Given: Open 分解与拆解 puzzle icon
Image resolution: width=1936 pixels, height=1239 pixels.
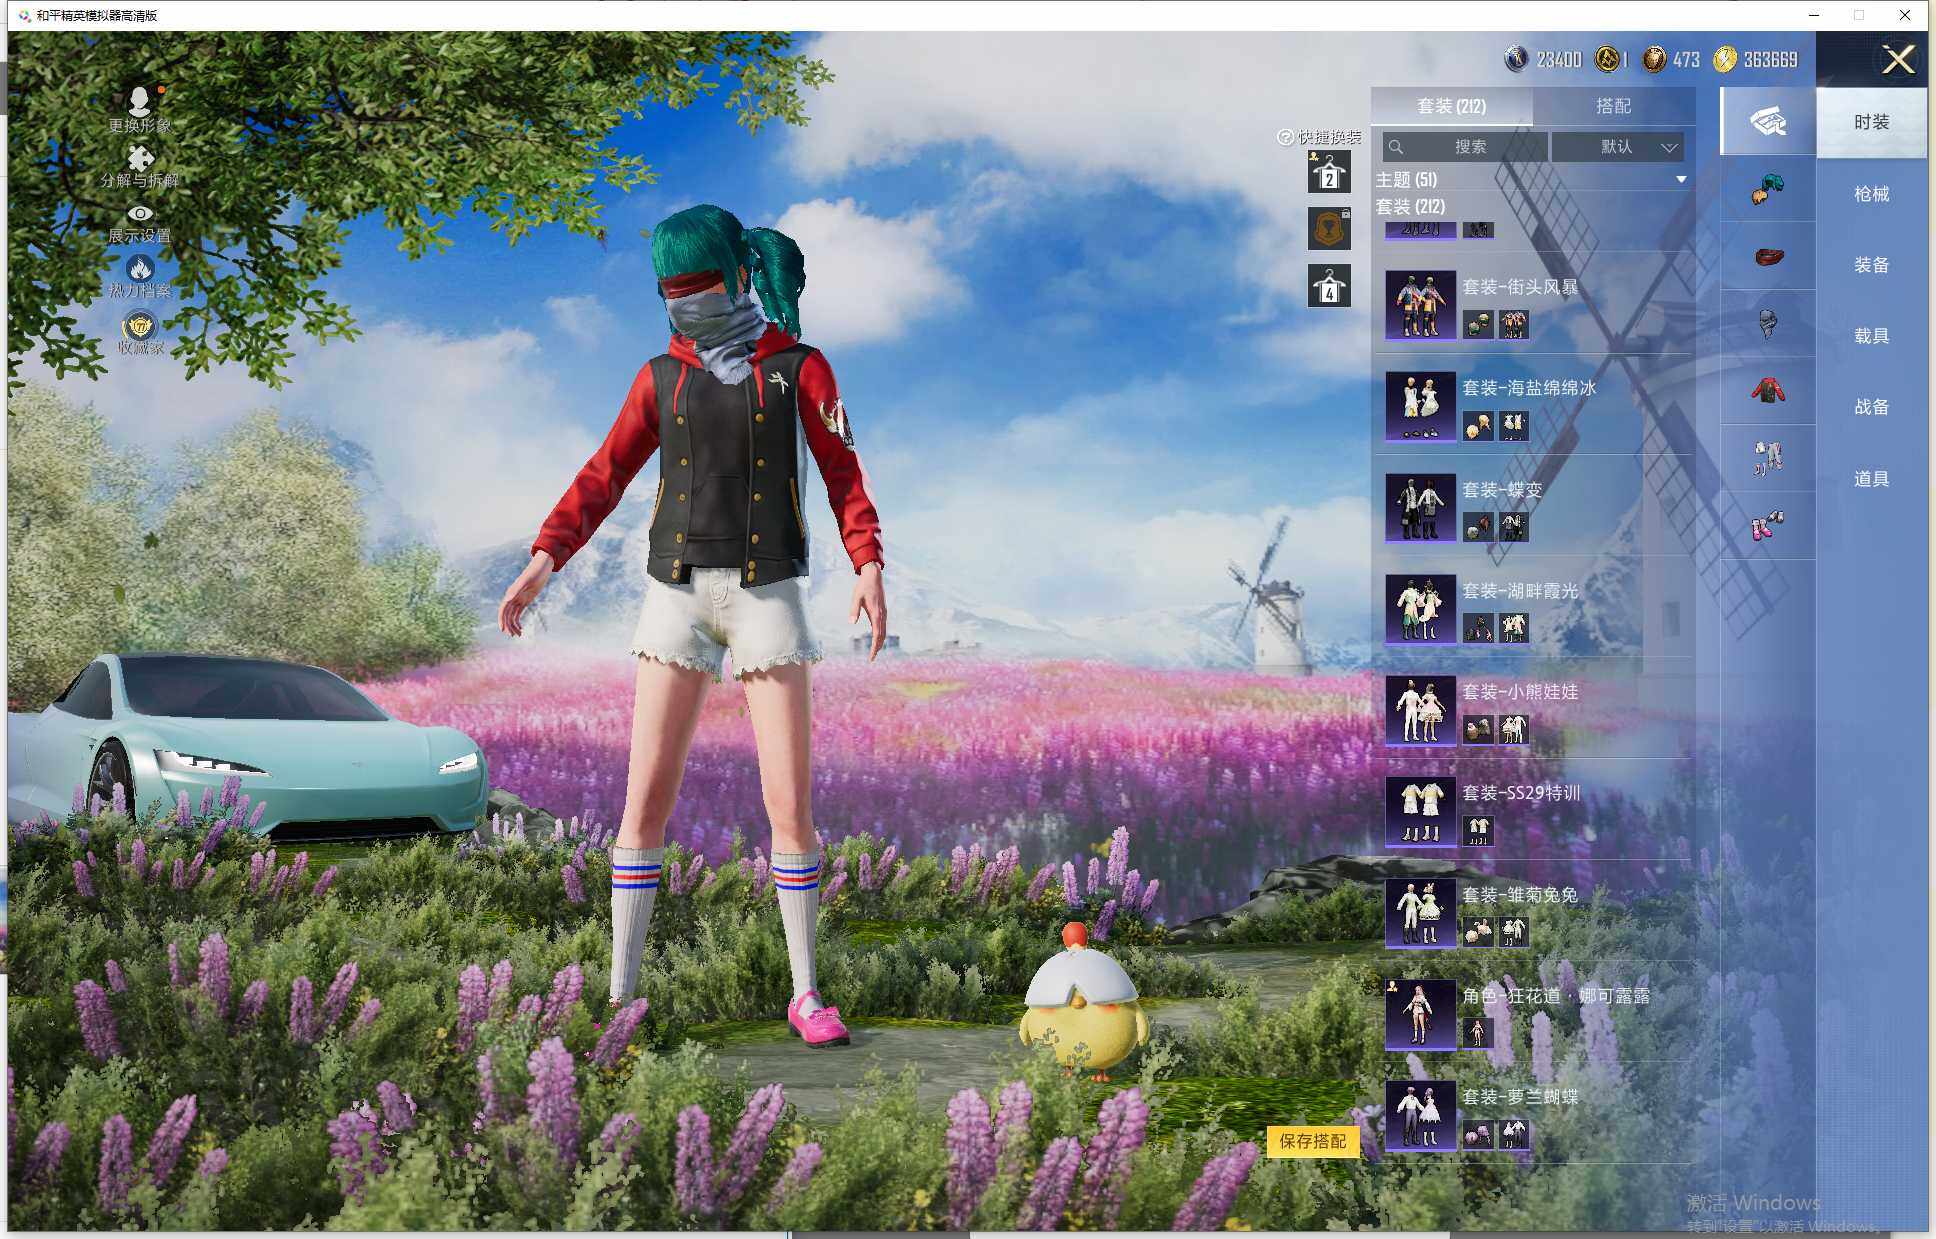Looking at the screenshot, I should coord(140,159).
